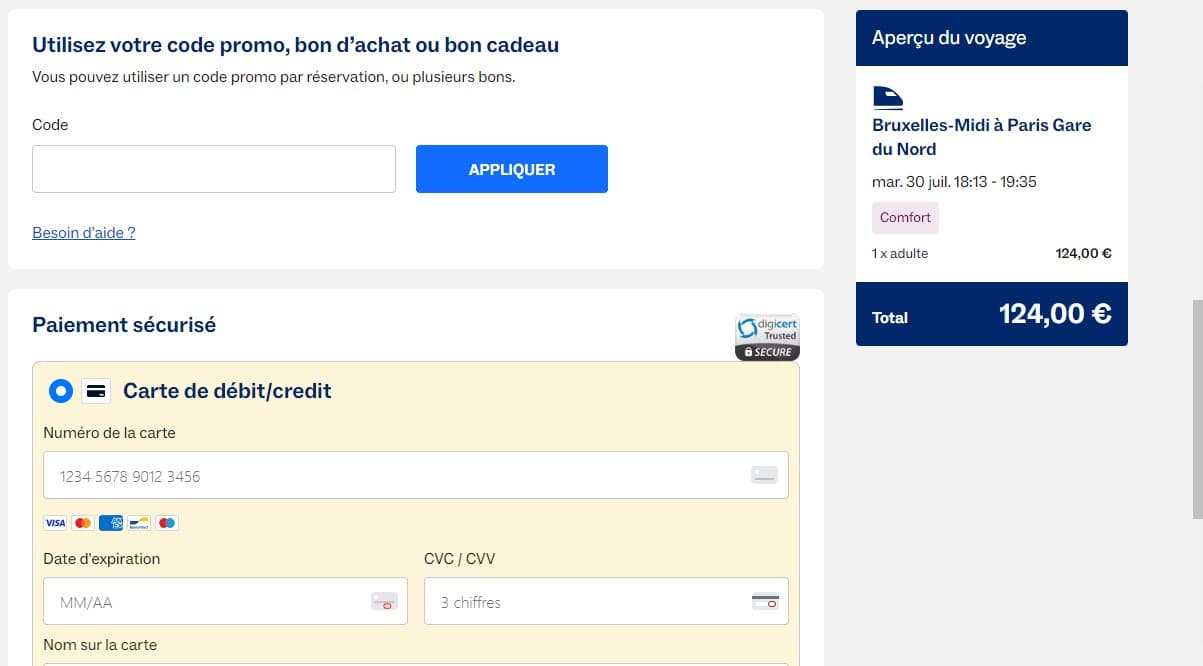The width and height of the screenshot is (1203, 666).
Task: Select the 1 x adulte row
Action: [900, 253]
